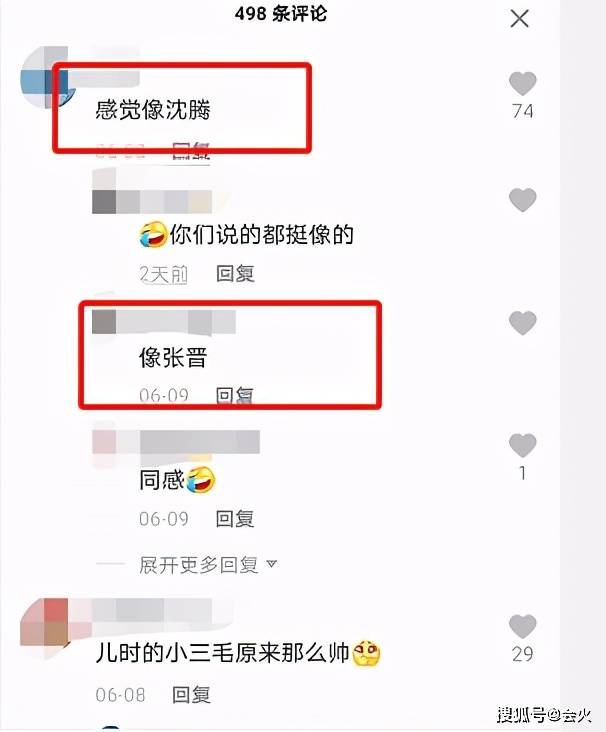Reply to the '感觉像沈腾' comment
This screenshot has height=732, width=606.
[x=191, y=151]
